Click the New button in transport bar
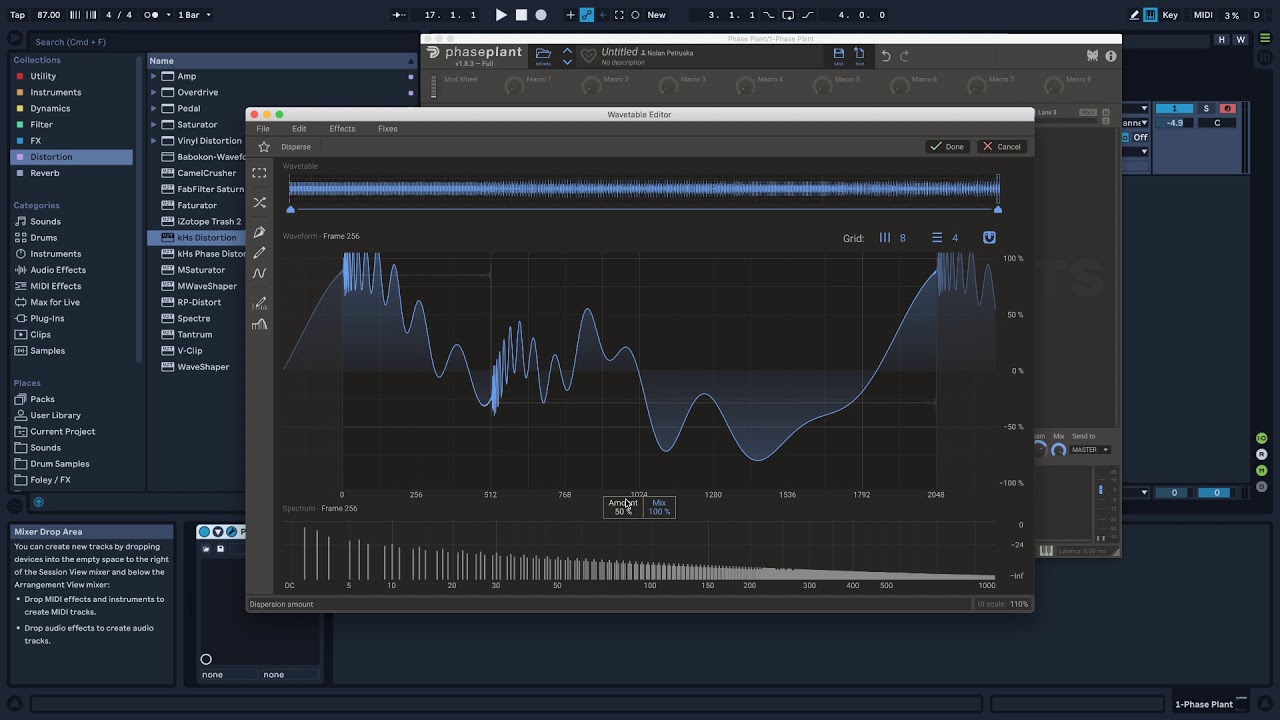 coord(656,15)
